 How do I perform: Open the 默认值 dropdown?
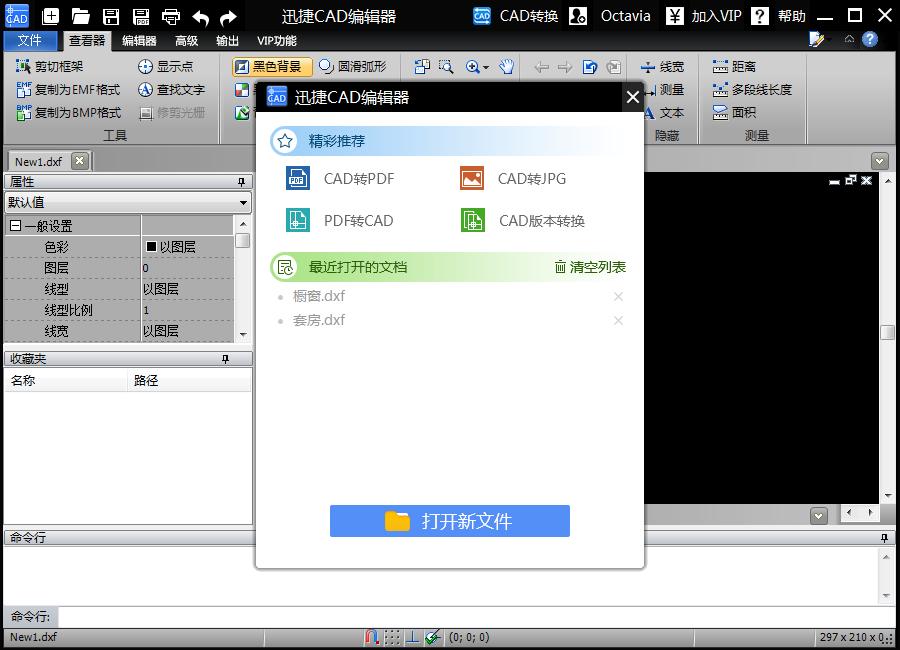[243, 202]
